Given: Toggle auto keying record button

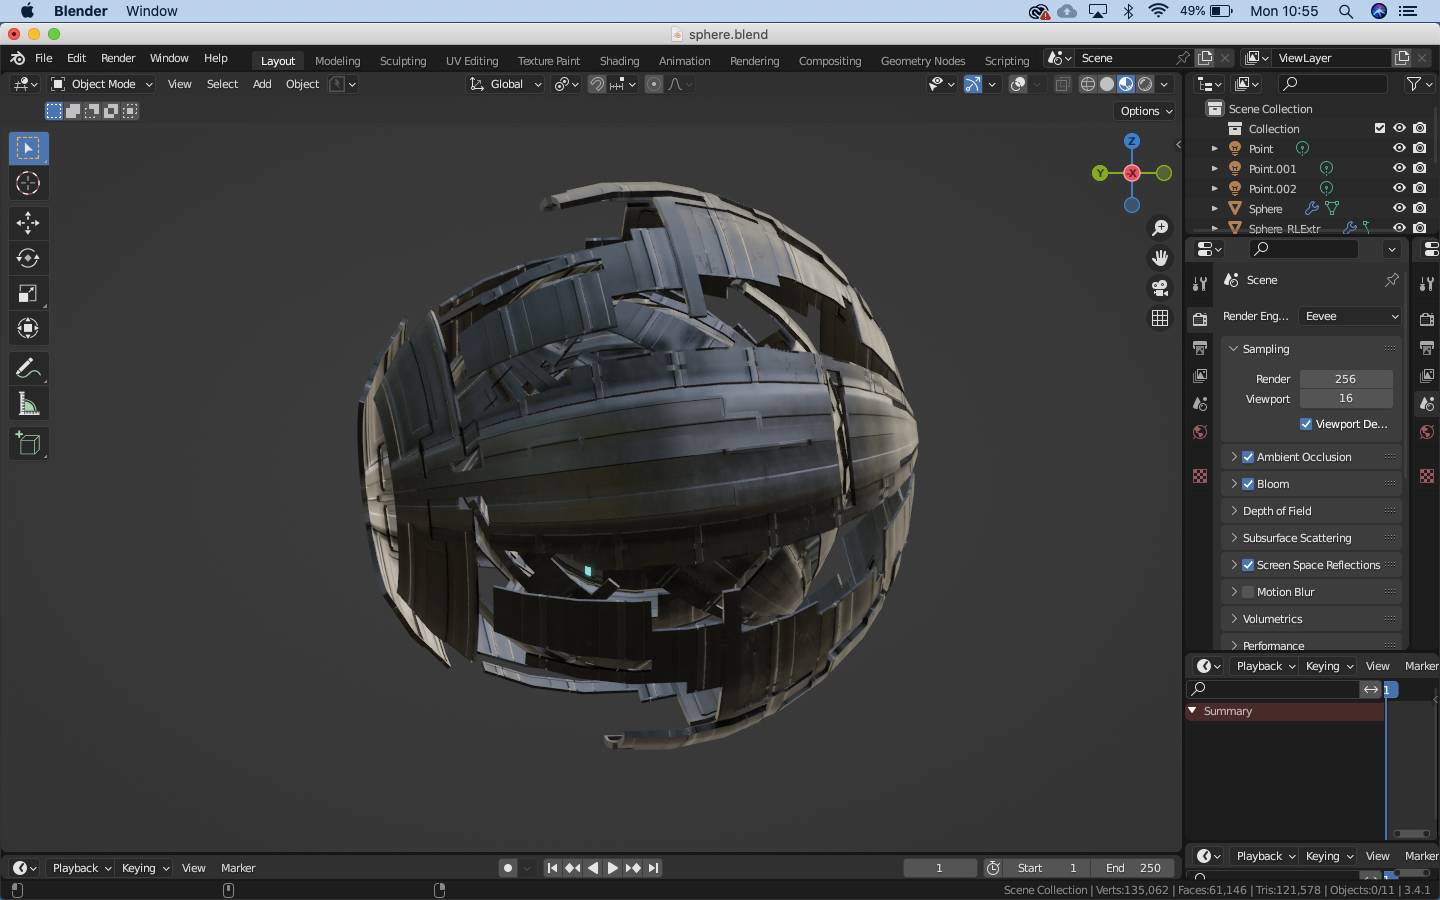Looking at the screenshot, I should (x=508, y=868).
